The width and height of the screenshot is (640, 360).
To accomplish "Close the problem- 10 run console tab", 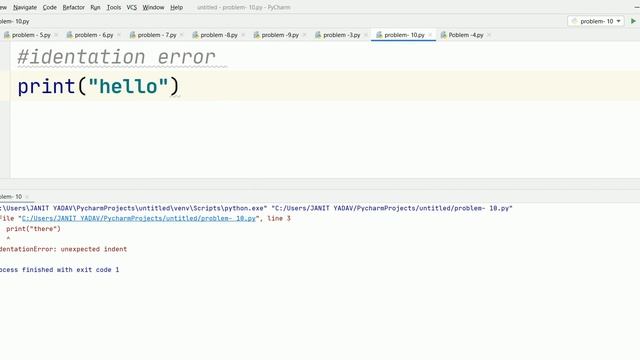I will (27, 197).
